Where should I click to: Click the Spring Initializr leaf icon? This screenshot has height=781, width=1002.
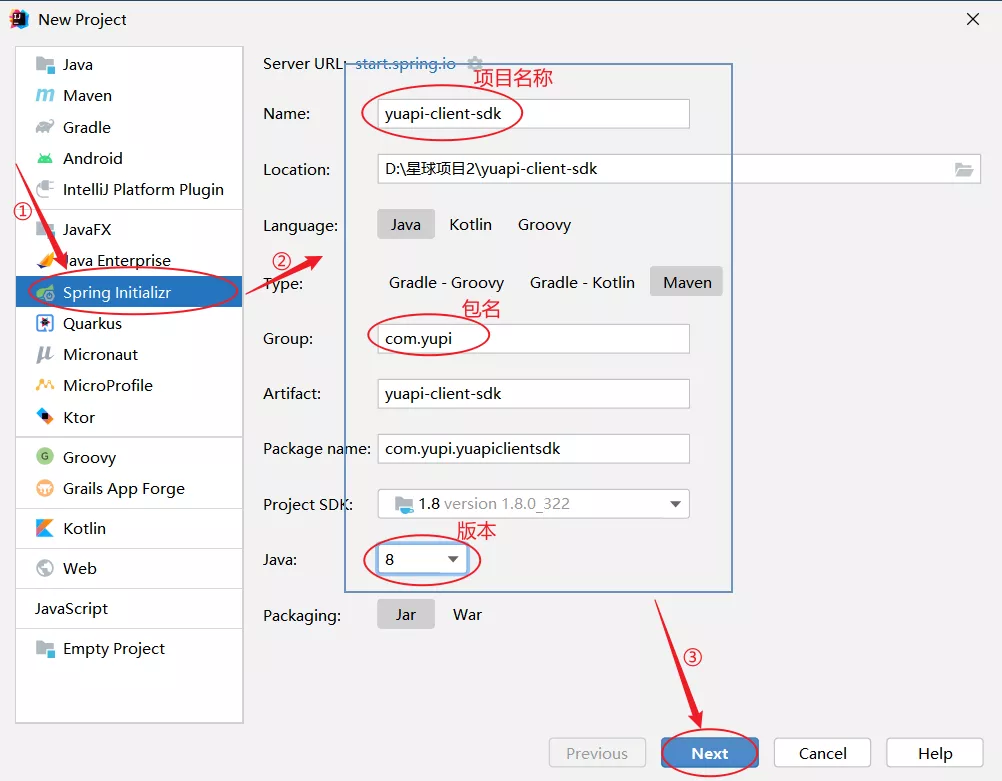tap(45, 293)
